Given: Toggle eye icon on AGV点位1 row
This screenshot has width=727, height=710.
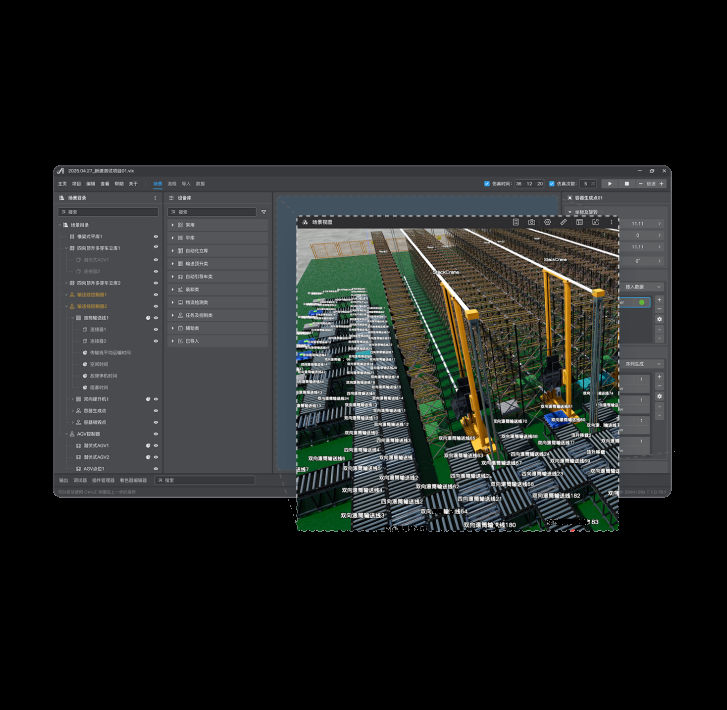Looking at the screenshot, I should point(156,469).
